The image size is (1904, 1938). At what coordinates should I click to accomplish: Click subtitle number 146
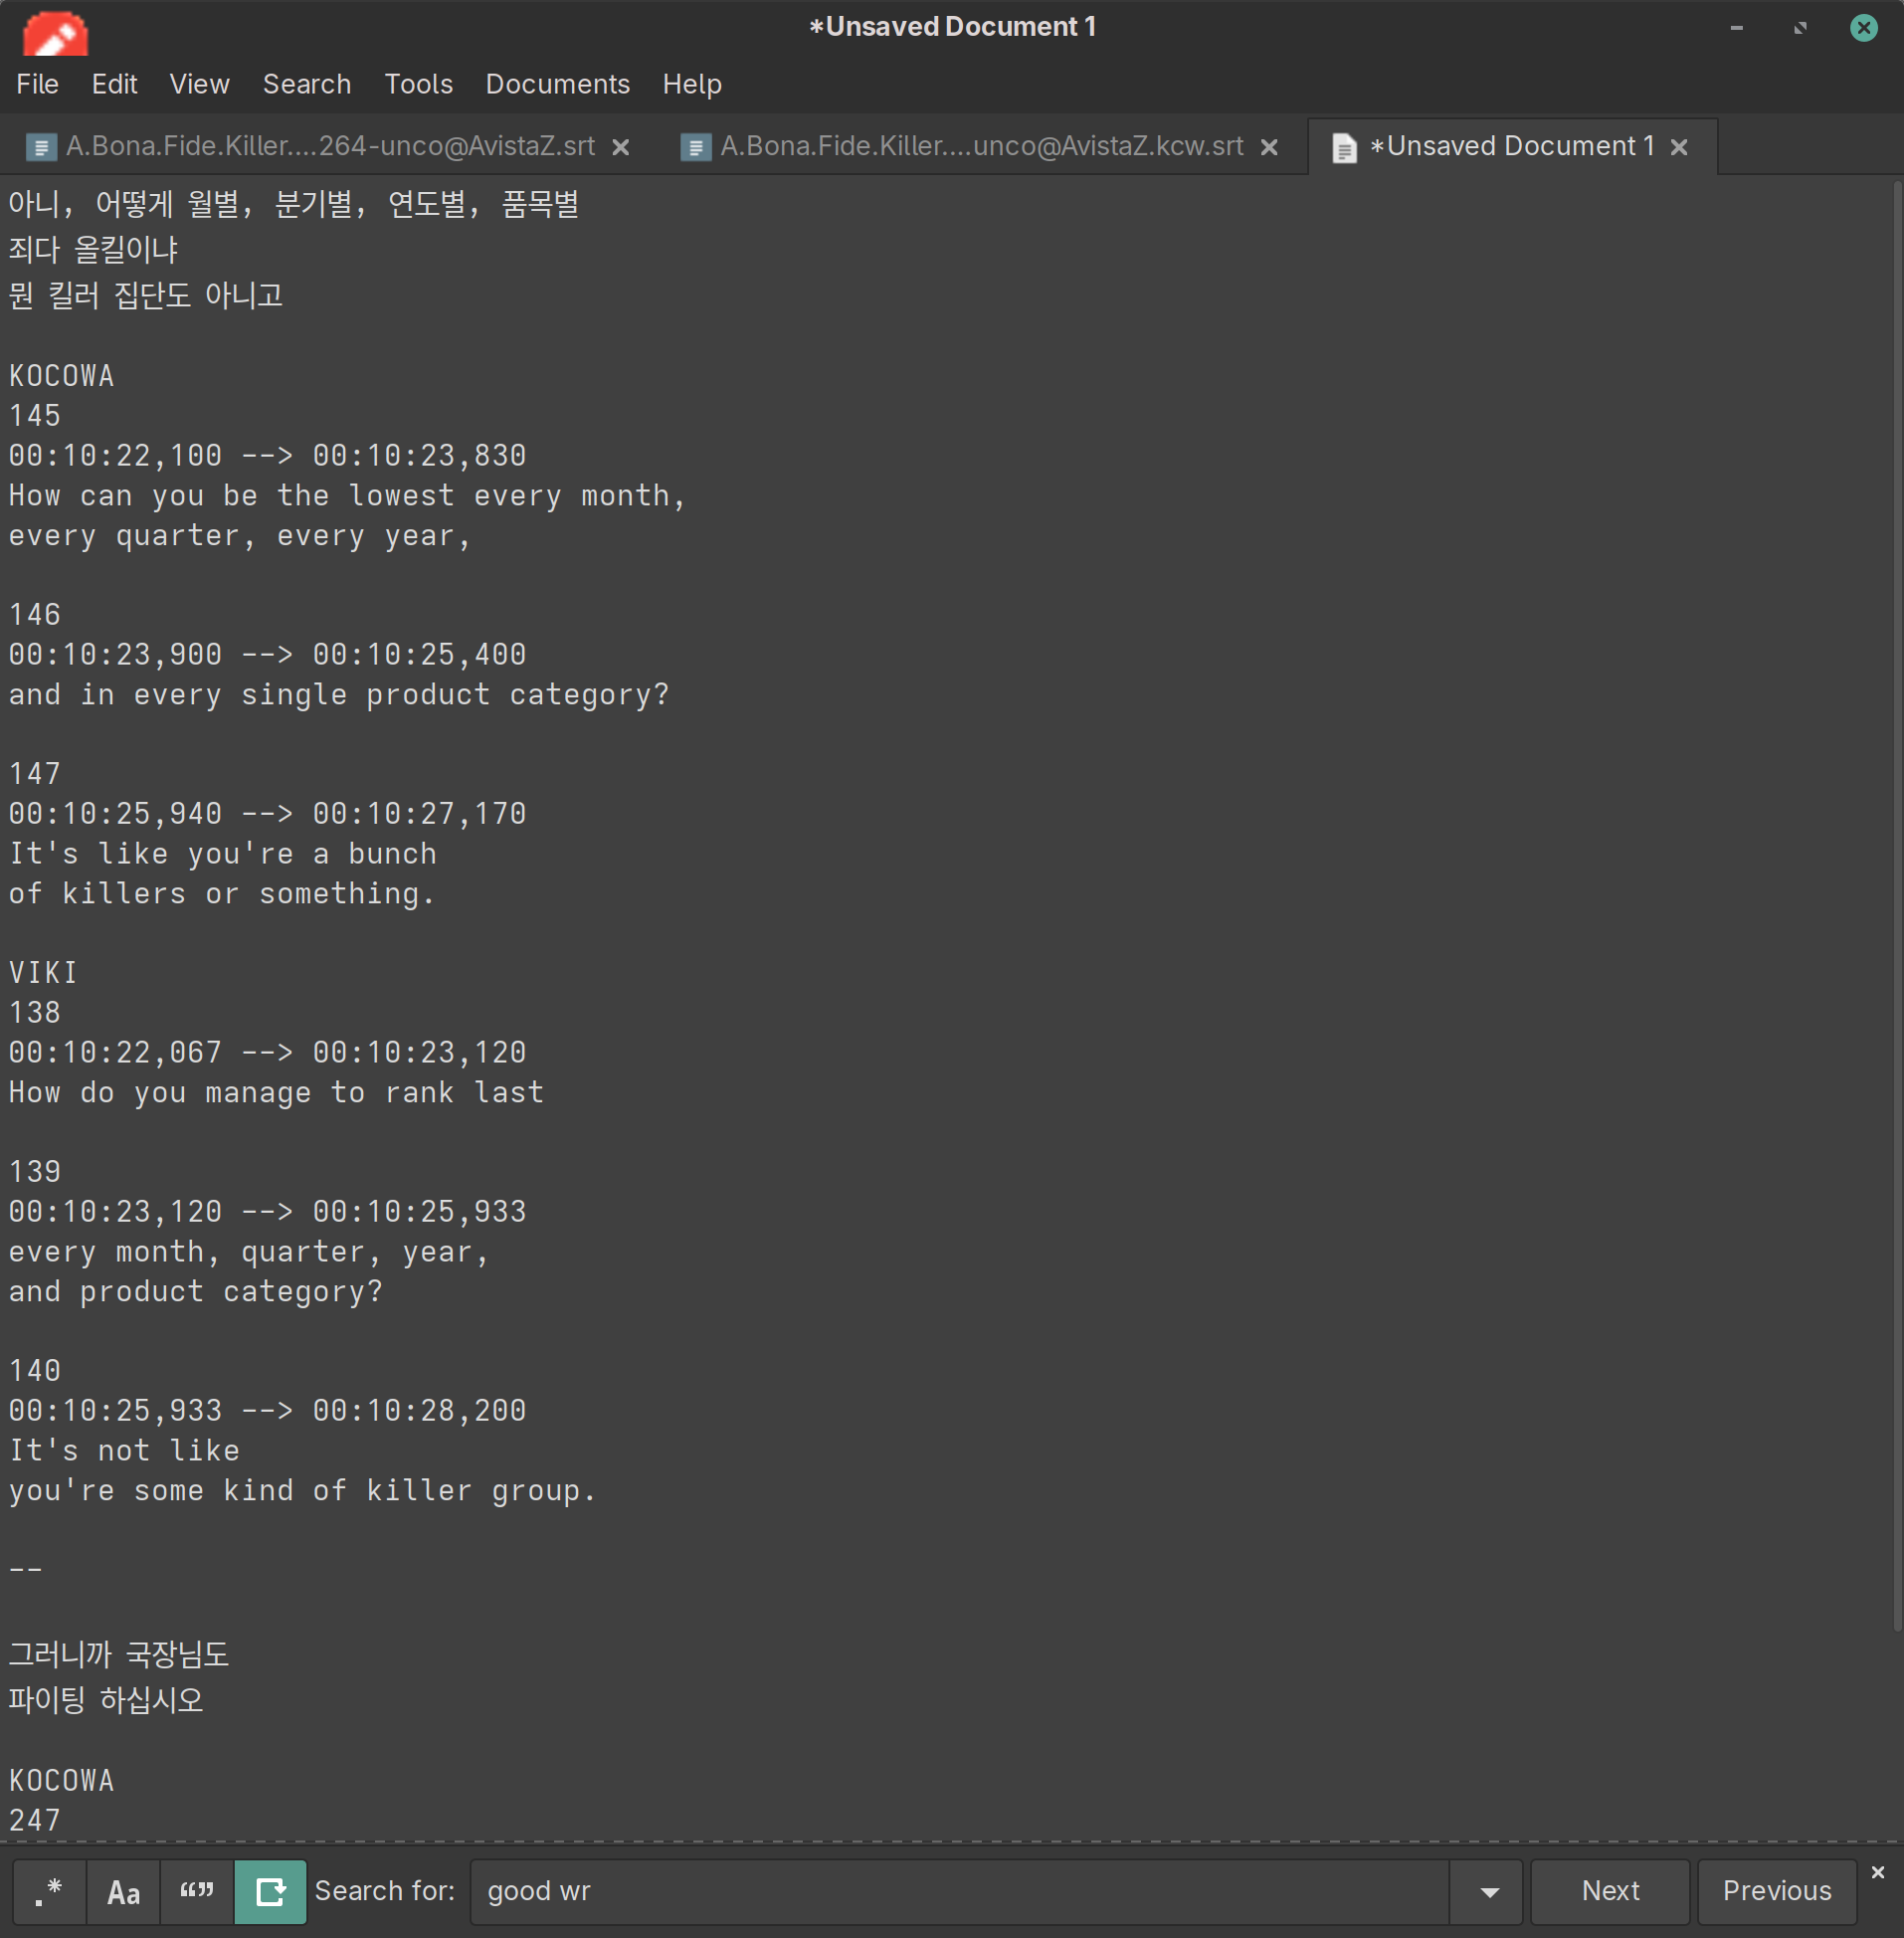pyautogui.click(x=35, y=615)
